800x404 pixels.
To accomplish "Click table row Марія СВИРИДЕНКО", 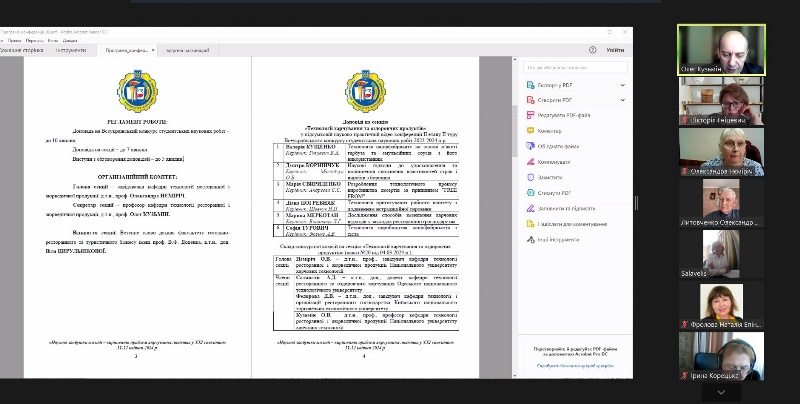I will click(366, 190).
